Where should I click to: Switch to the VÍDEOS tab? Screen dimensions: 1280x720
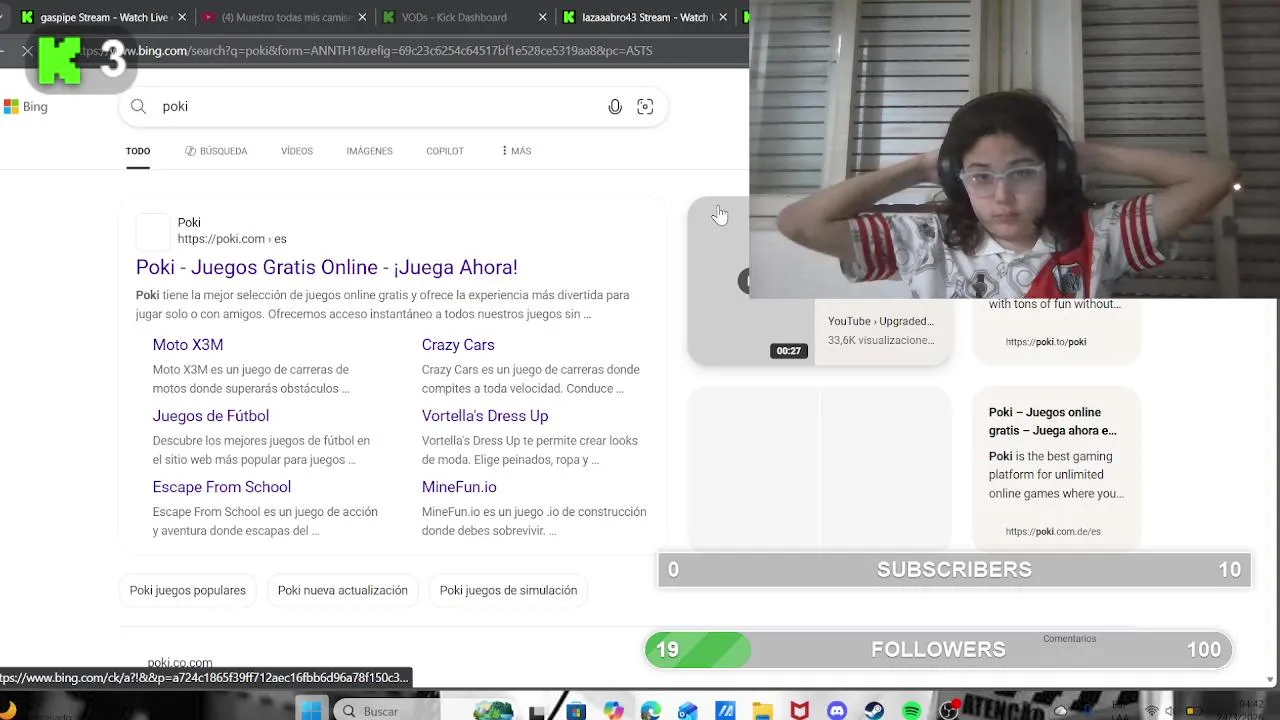(x=297, y=151)
